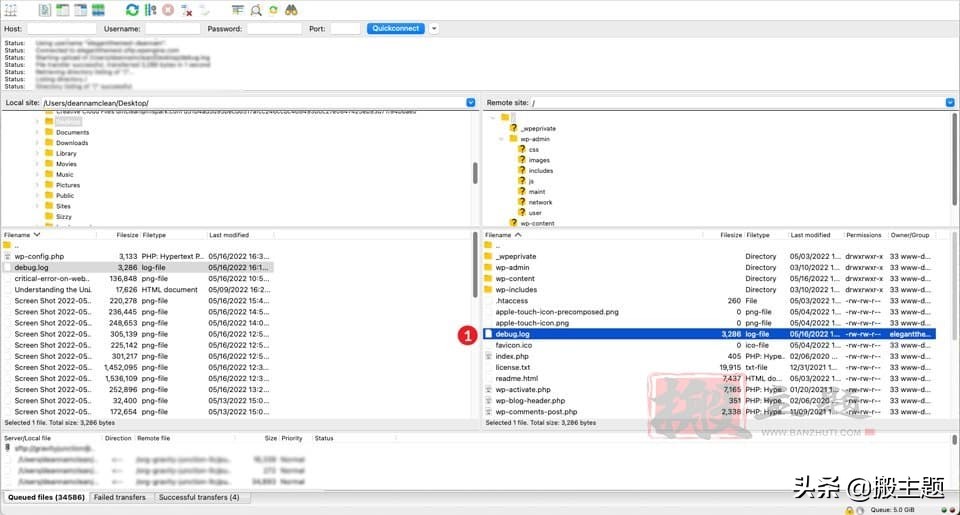
Task: Open the Site Manager icon
Action: click(x=13, y=10)
